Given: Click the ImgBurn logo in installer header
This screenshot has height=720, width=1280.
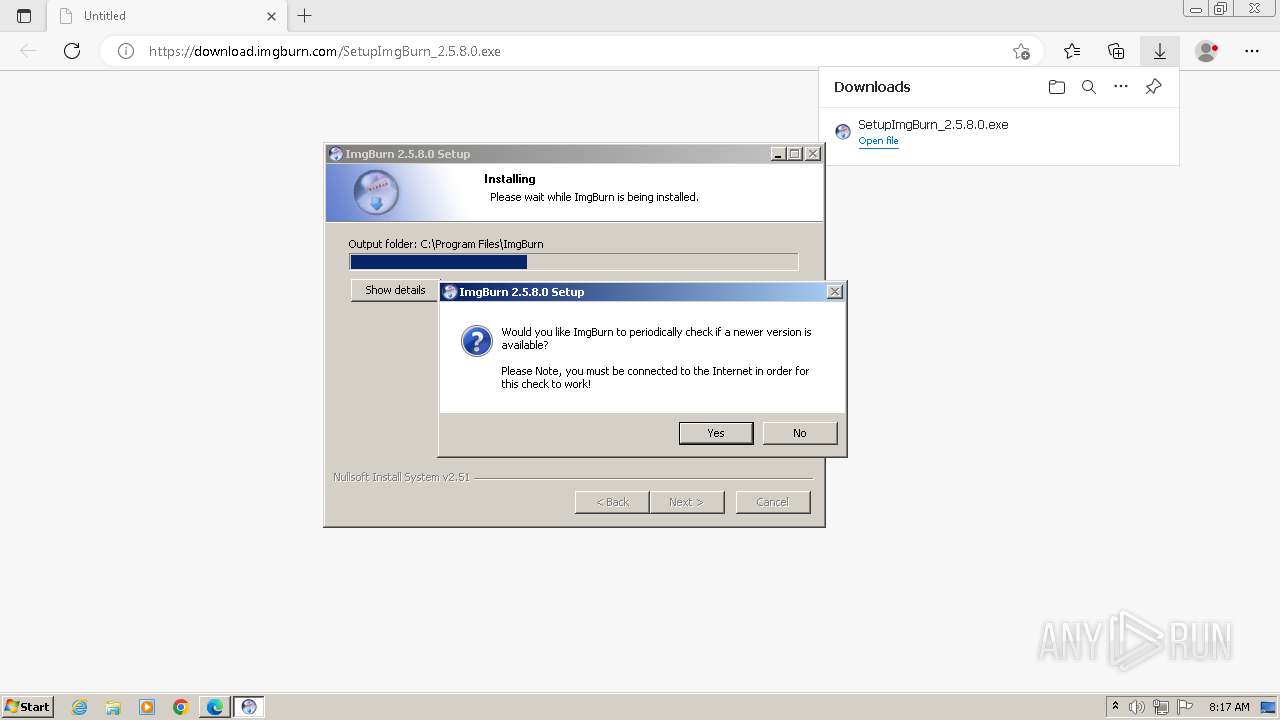Looking at the screenshot, I should point(376,192).
